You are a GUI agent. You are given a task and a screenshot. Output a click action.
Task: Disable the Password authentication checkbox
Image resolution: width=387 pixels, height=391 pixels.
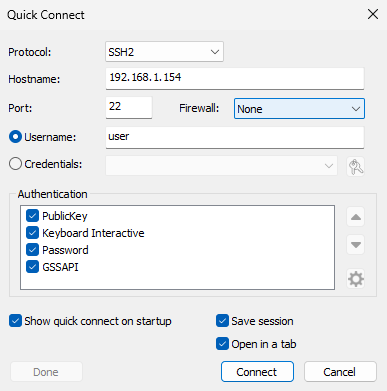click(32, 250)
